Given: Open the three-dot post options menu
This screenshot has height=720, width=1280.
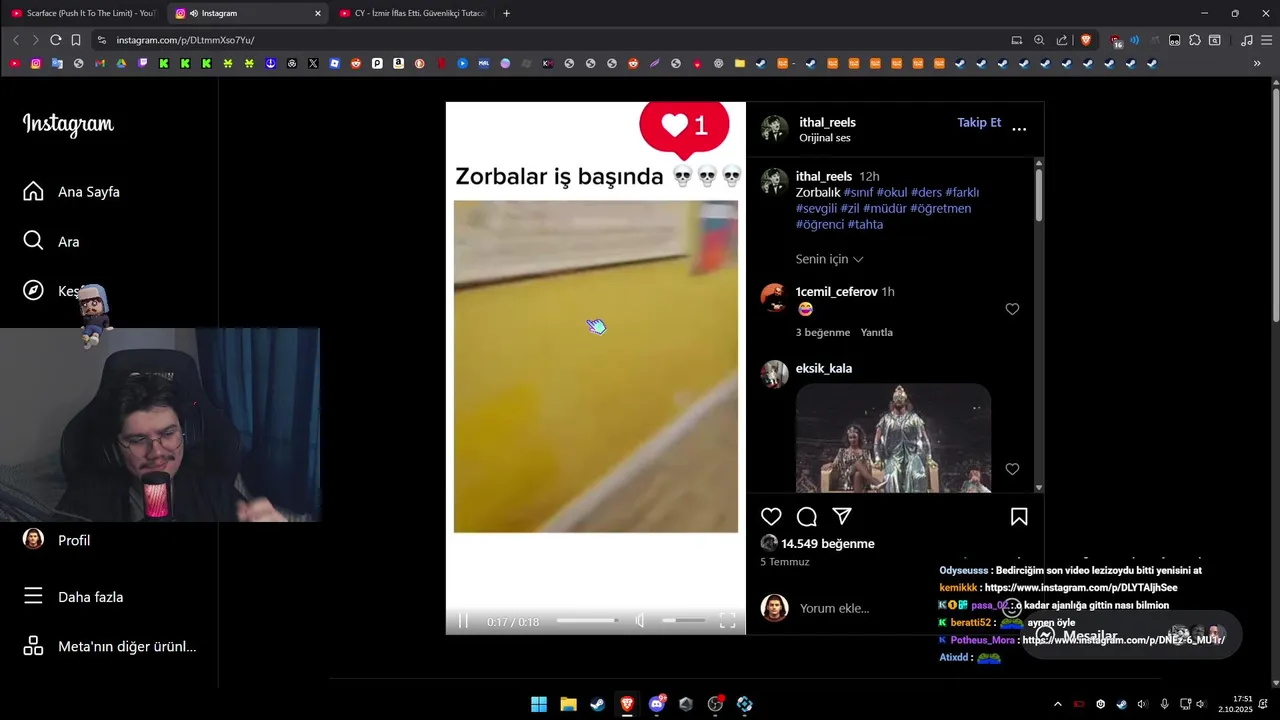Looking at the screenshot, I should click(x=1019, y=129).
